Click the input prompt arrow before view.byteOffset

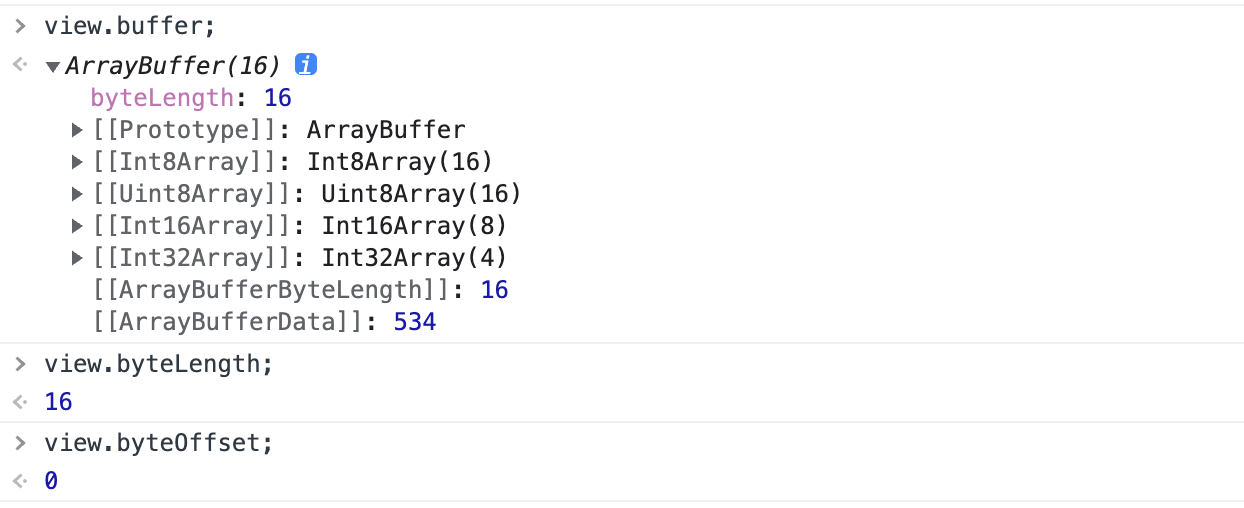pyautogui.click(x=20, y=442)
